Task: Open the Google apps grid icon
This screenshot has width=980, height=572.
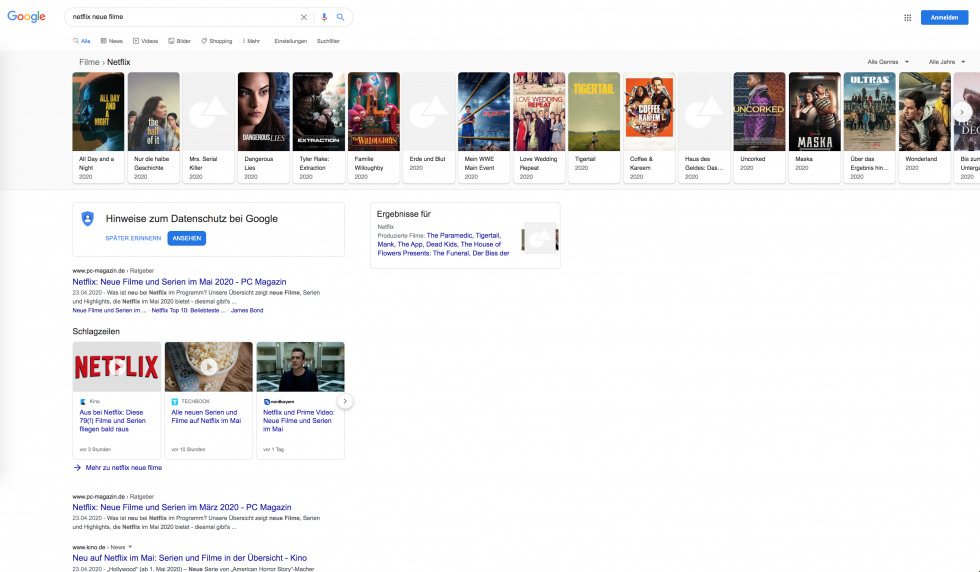Action: [908, 18]
